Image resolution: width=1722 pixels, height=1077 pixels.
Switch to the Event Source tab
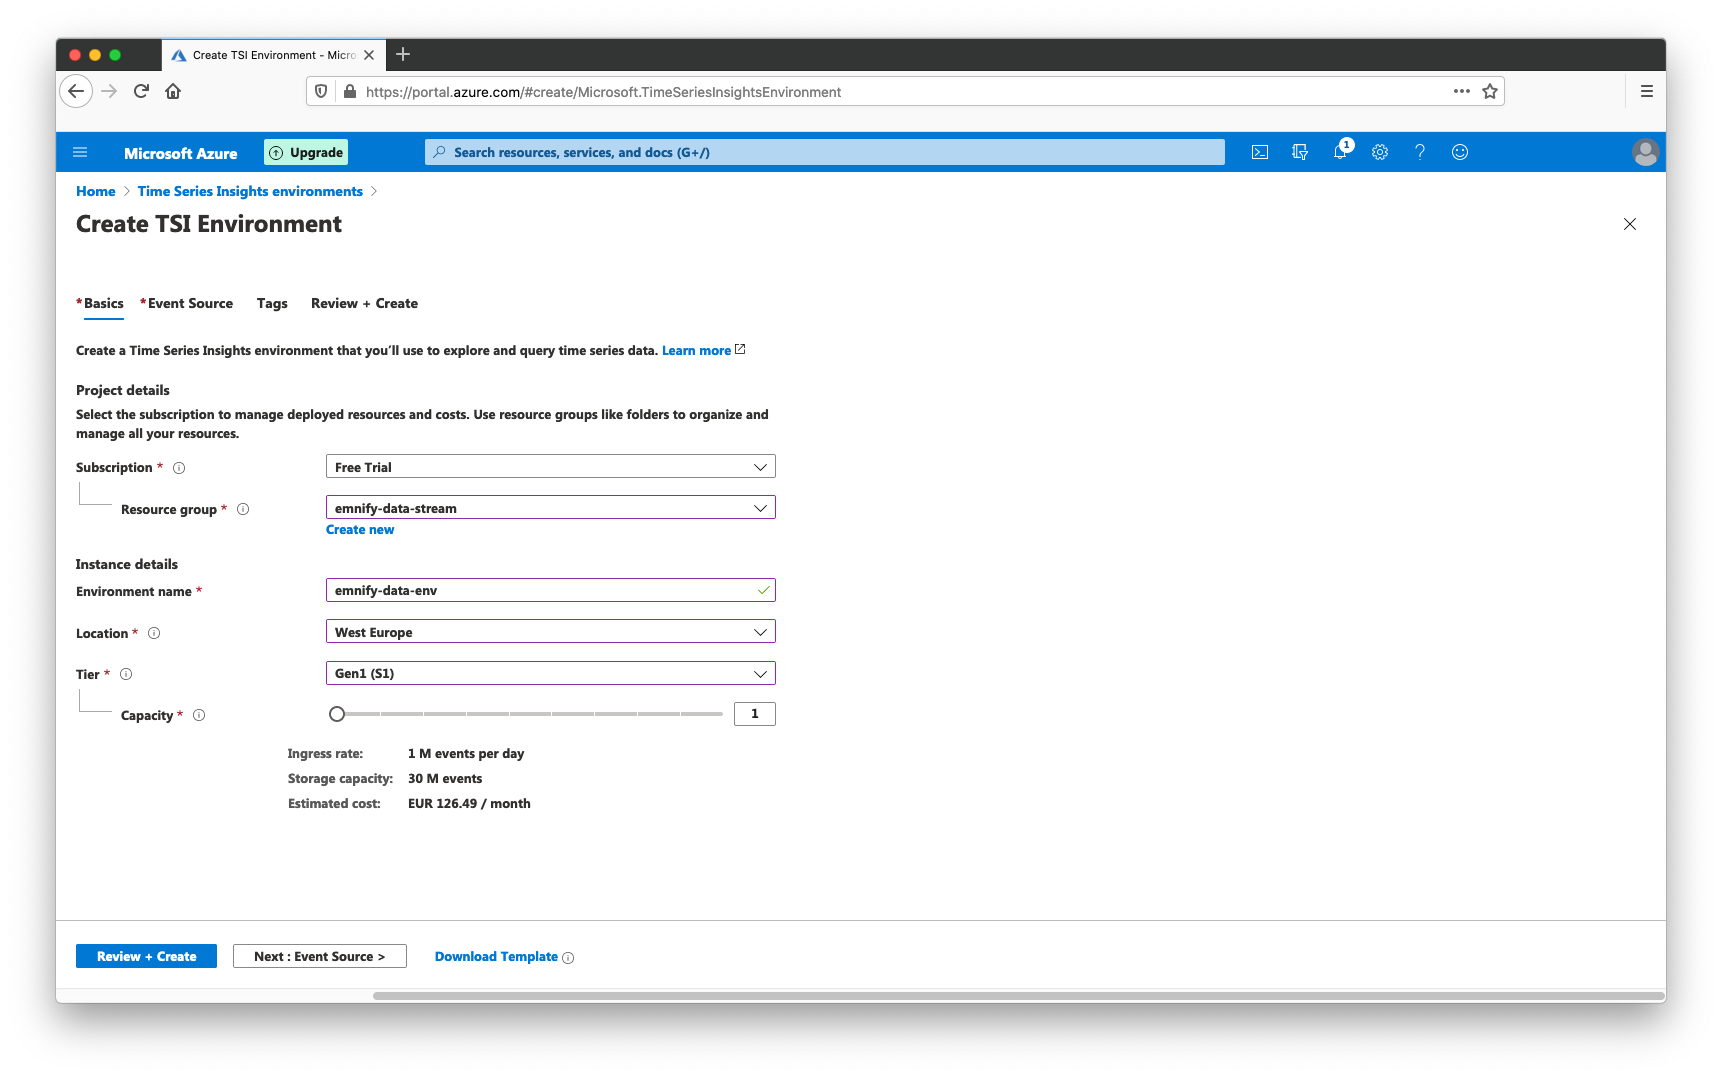190,303
